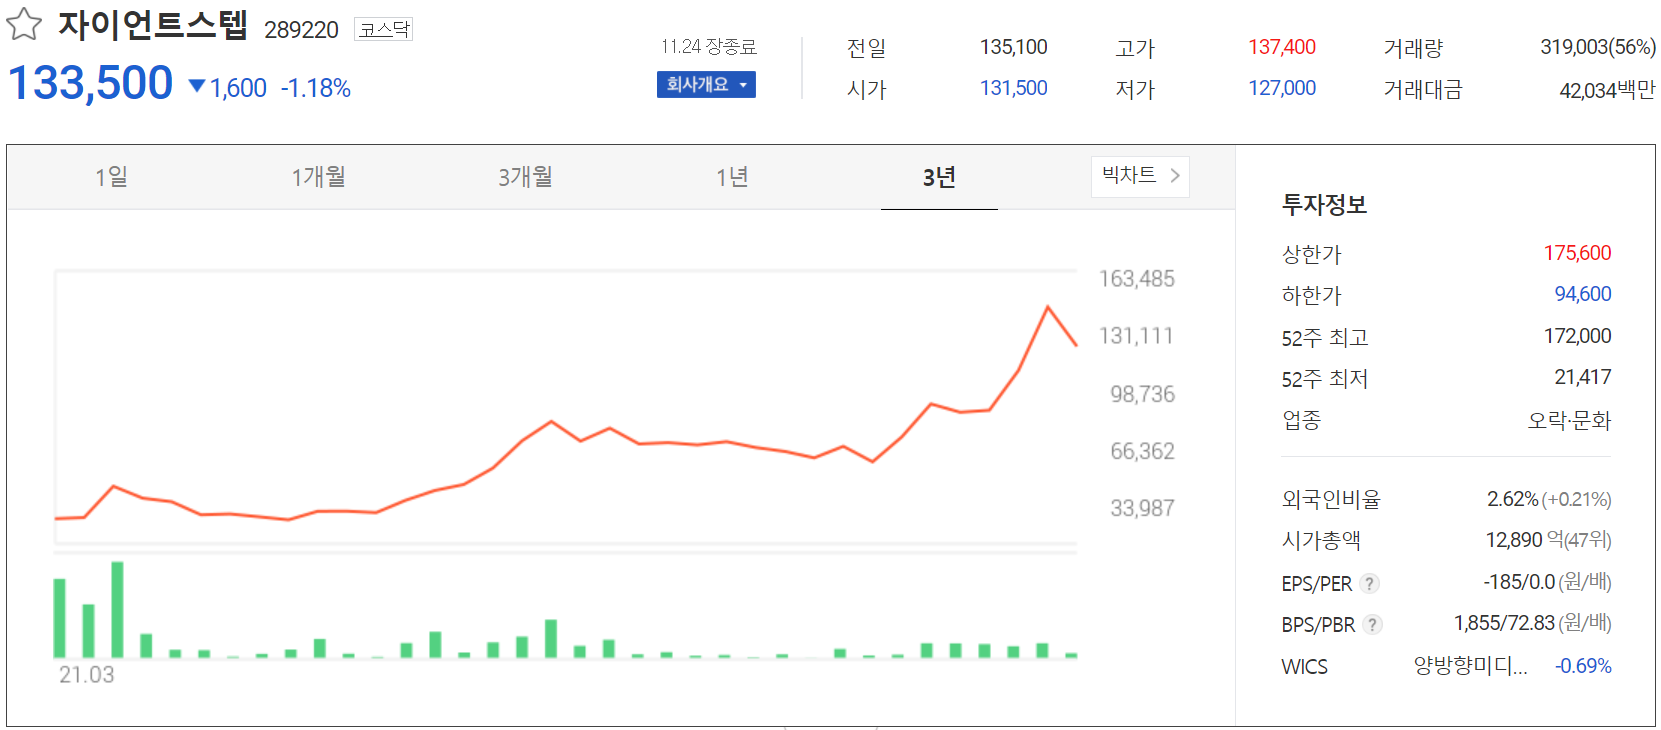The width and height of the screenshot is (1661, 730).
Task: Click stock code 289220
Action: coord(302,30)
